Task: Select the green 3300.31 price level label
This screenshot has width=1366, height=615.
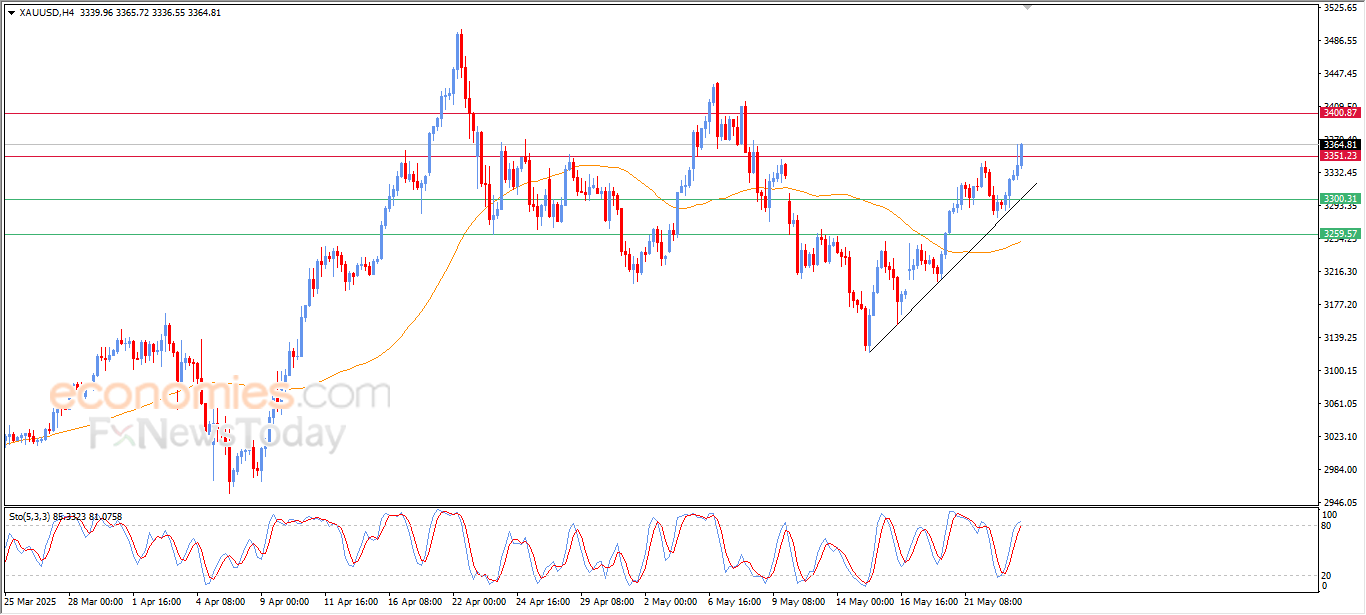Action: click(1339, 199)
